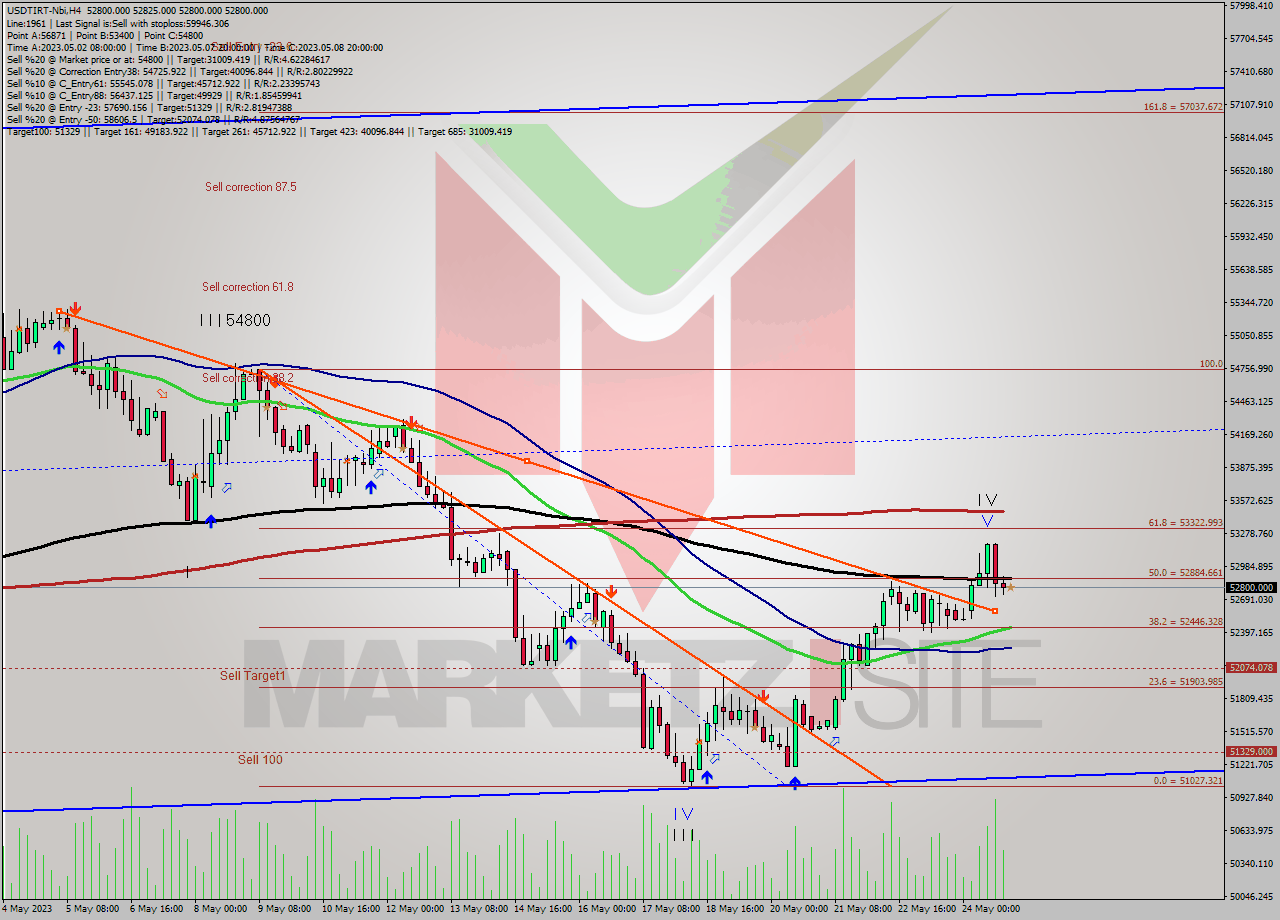The image size is (1280, 920).
Task: Click the red down arrow at orange trendline start
Action: [75, 310]
